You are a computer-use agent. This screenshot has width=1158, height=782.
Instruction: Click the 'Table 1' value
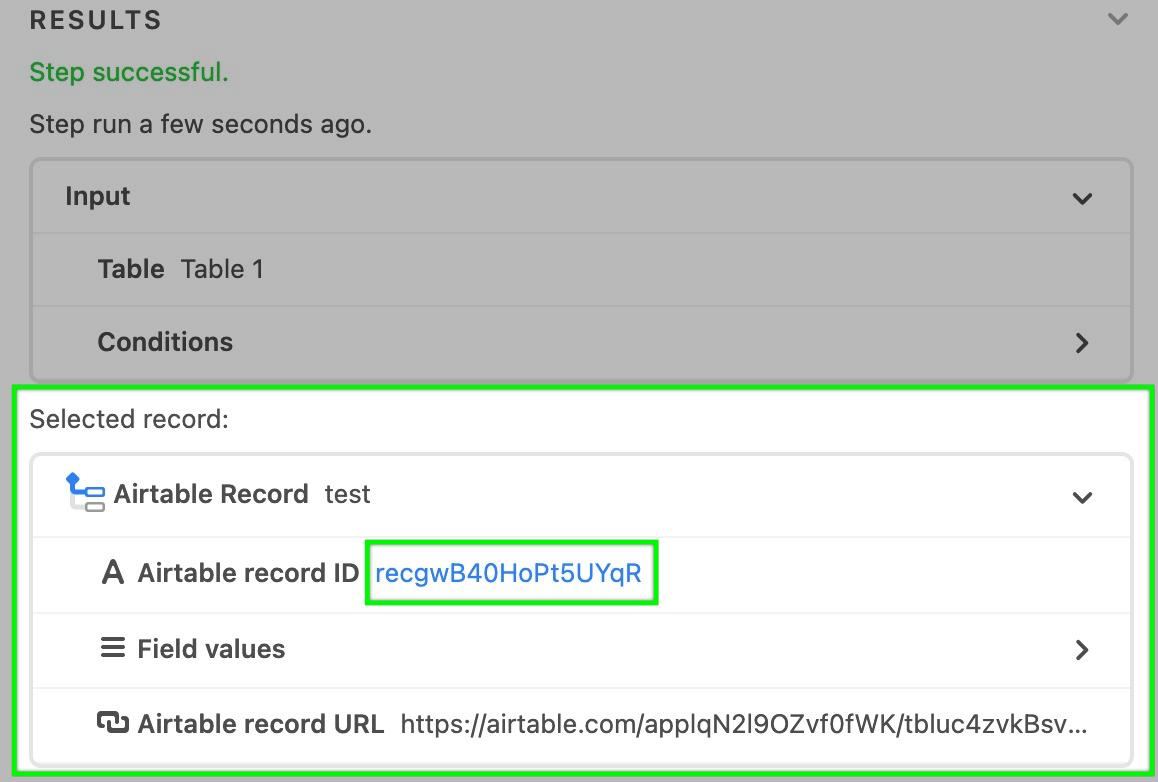(222, 269)
